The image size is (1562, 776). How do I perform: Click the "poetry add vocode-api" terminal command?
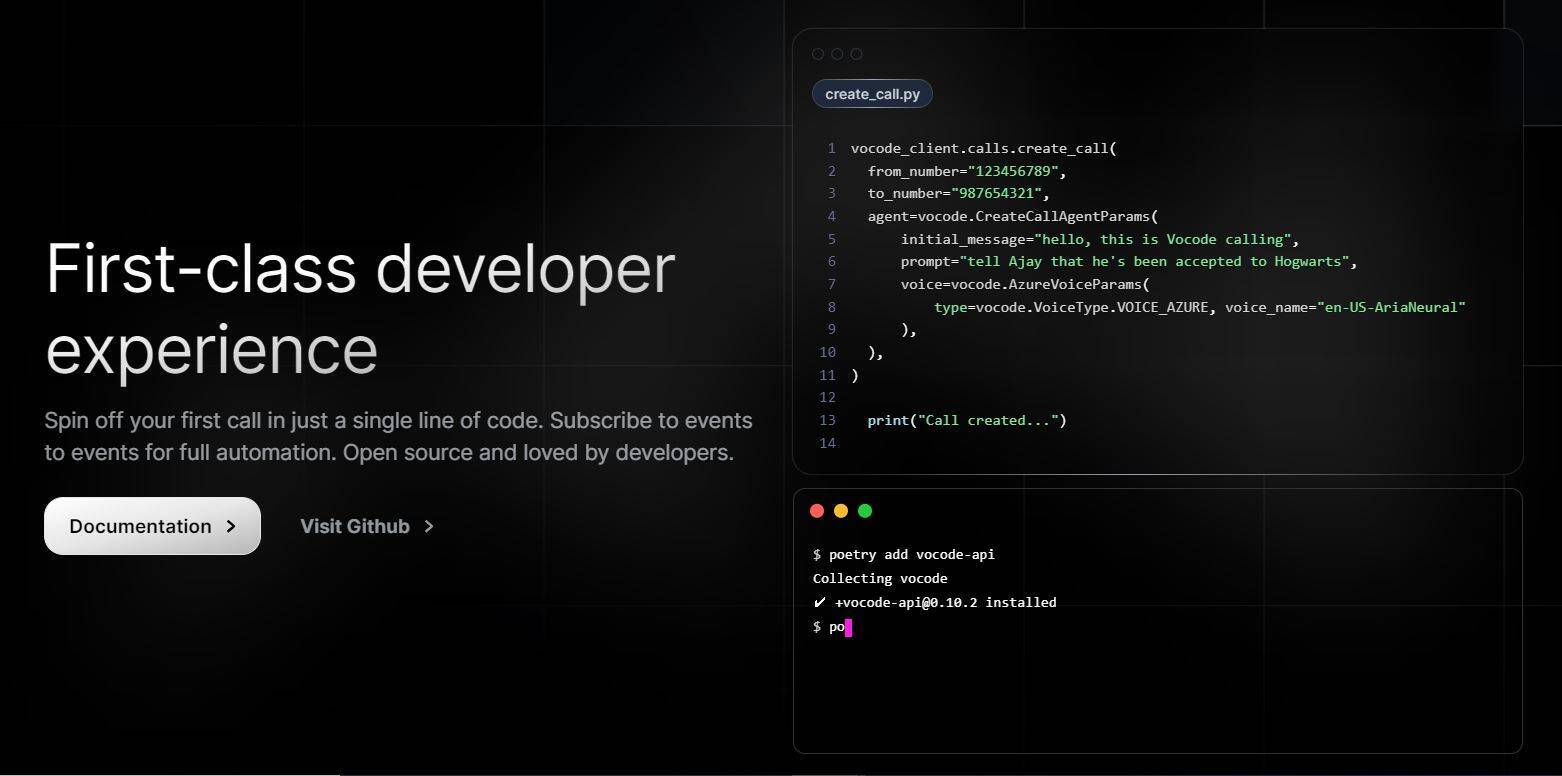pos(911,554)
